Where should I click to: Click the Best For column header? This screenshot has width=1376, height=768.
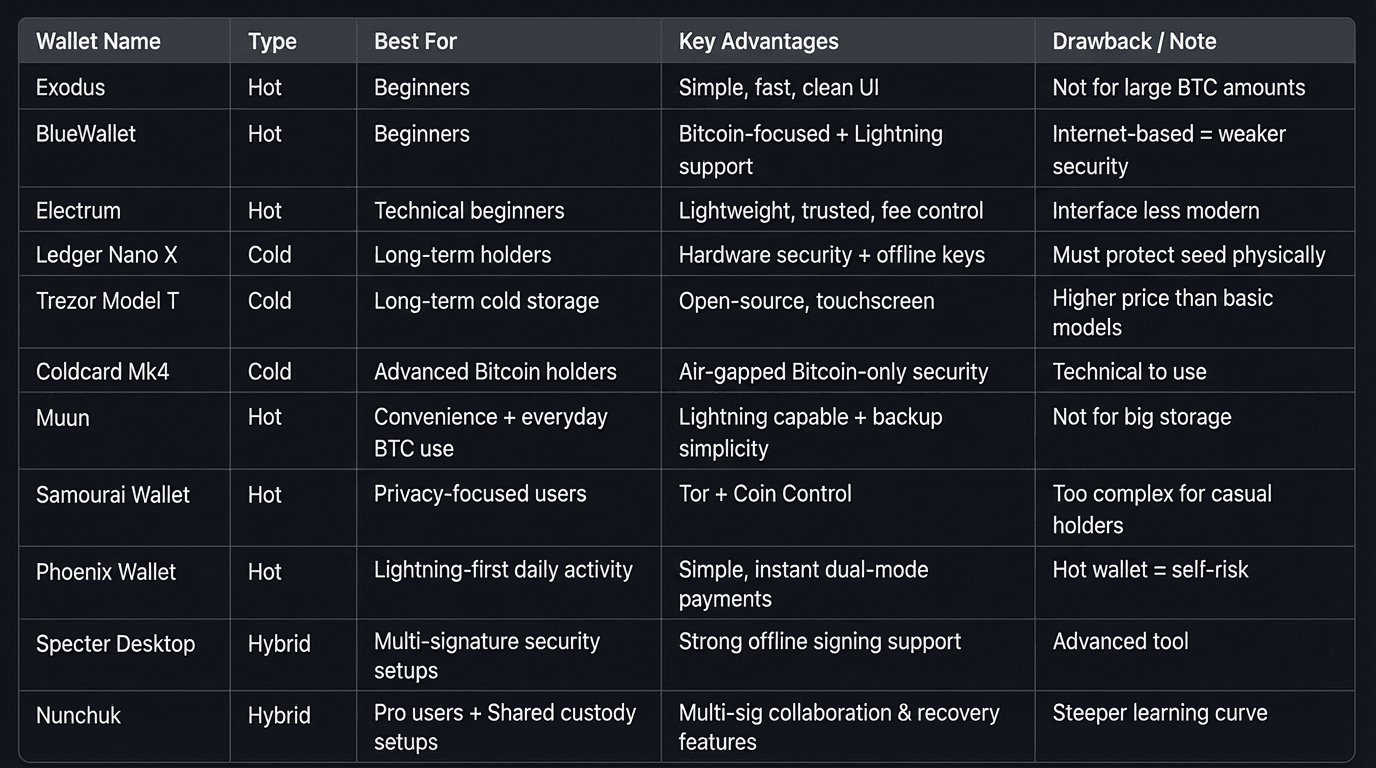[415, 41]
